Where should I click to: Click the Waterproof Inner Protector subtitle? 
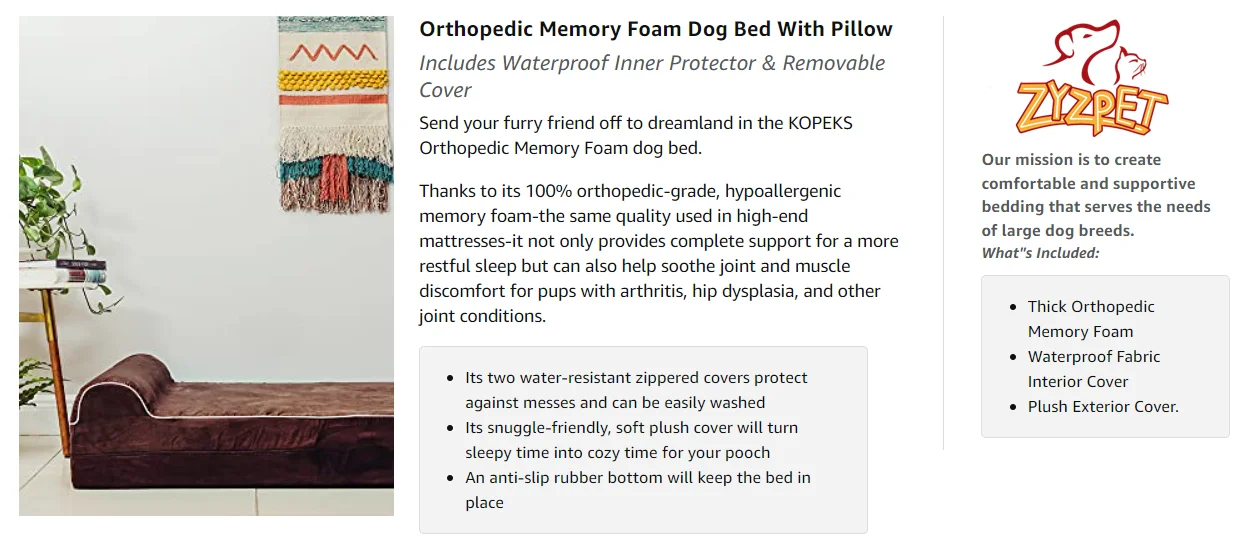coord(652,76)
